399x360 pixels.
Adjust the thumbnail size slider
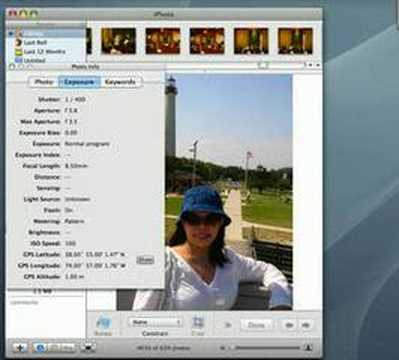(x=267, y=348)
